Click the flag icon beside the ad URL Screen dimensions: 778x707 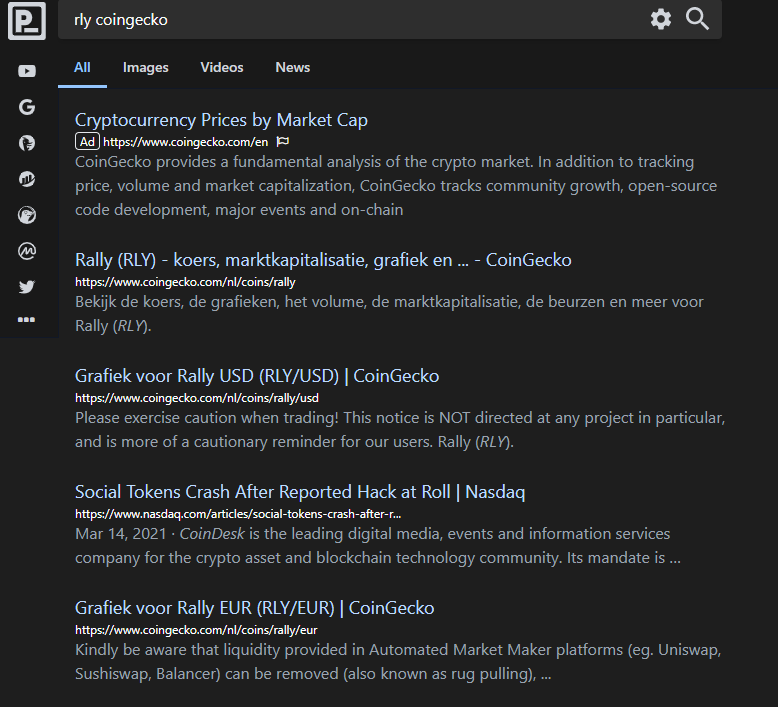pos(283,142)
